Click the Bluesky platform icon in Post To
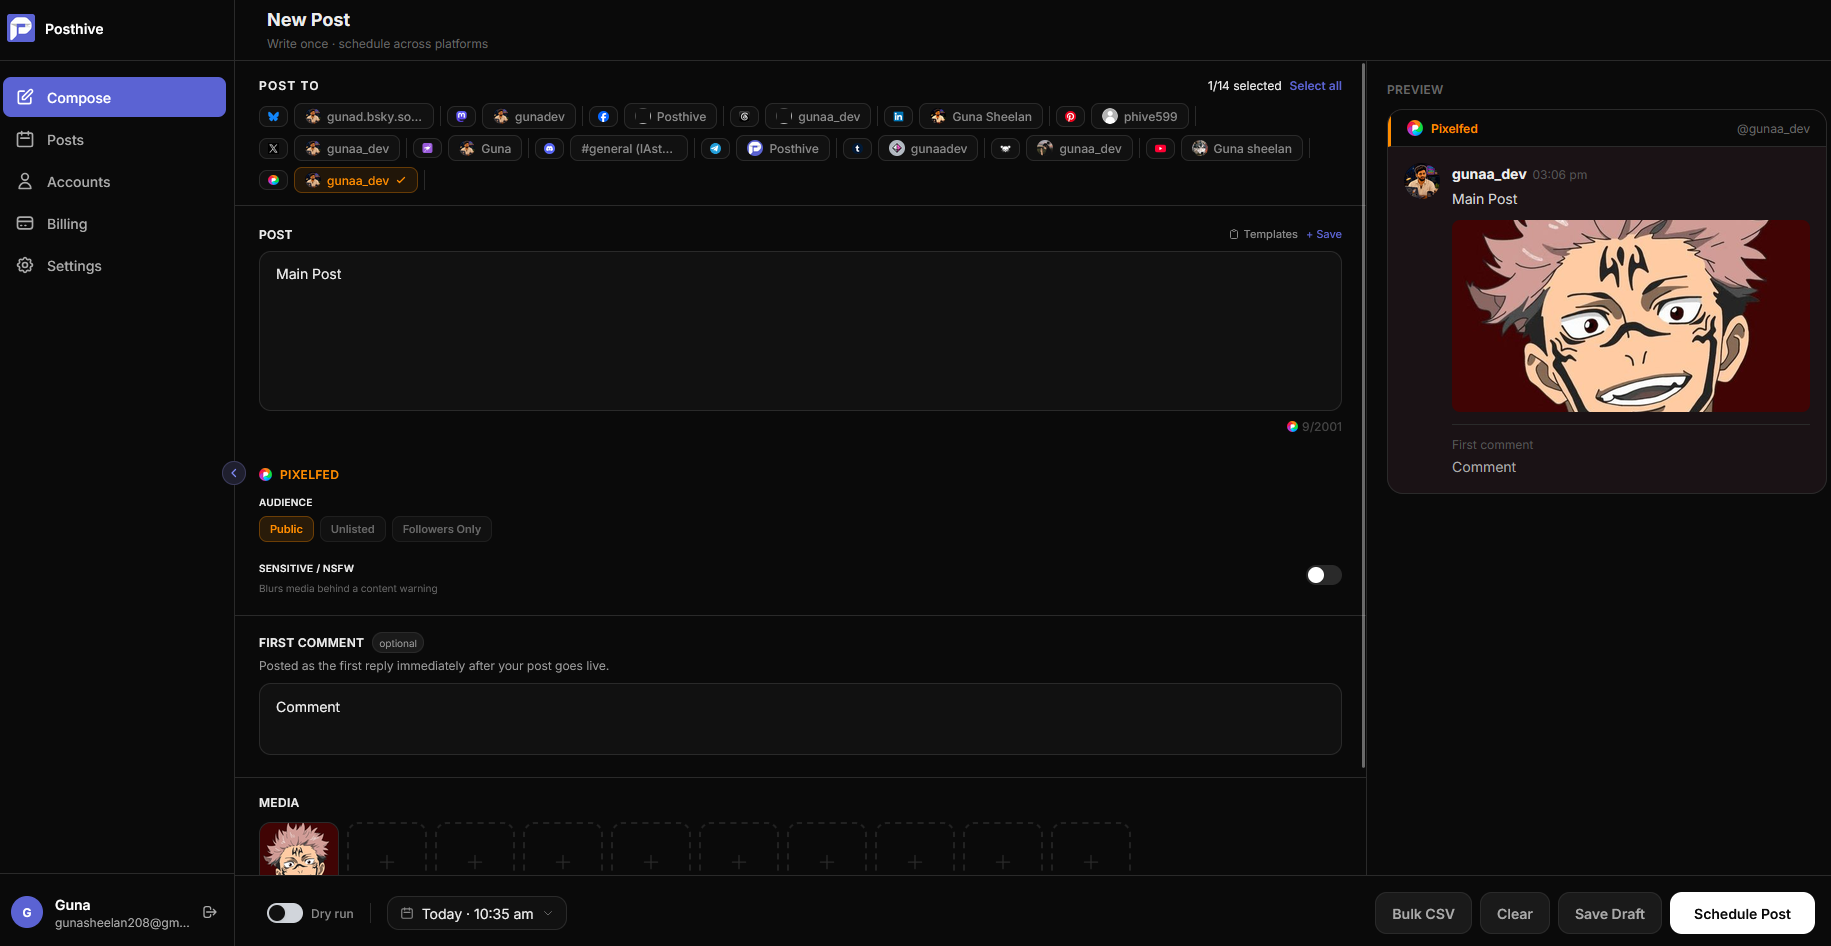1831x946 pixels. 273,117
